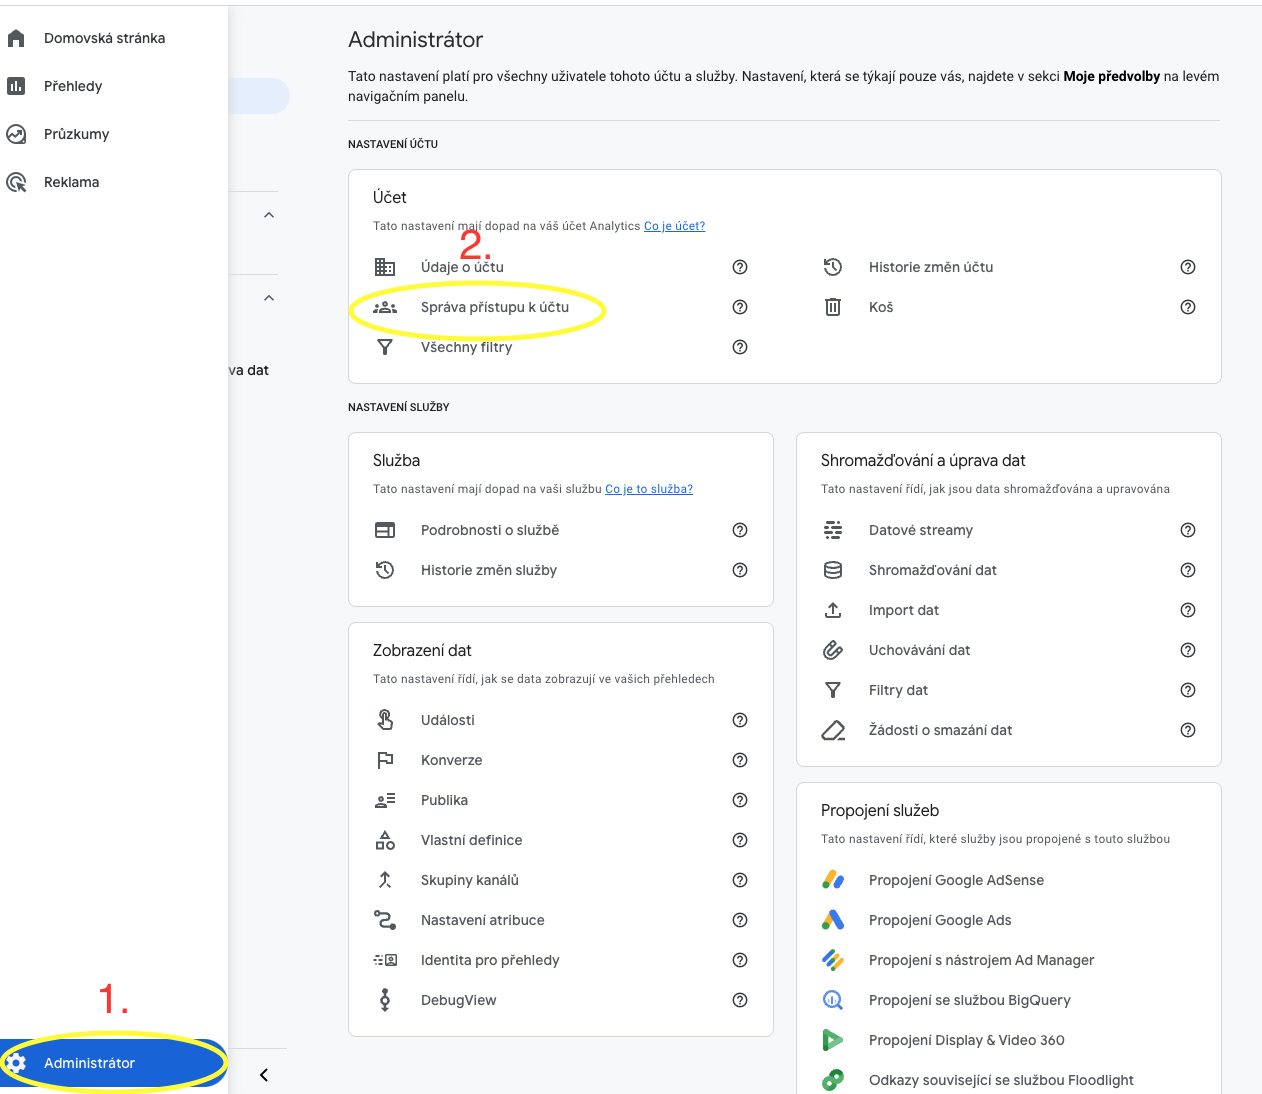Click the Ad Manager logo icon

tap(833, 960)
